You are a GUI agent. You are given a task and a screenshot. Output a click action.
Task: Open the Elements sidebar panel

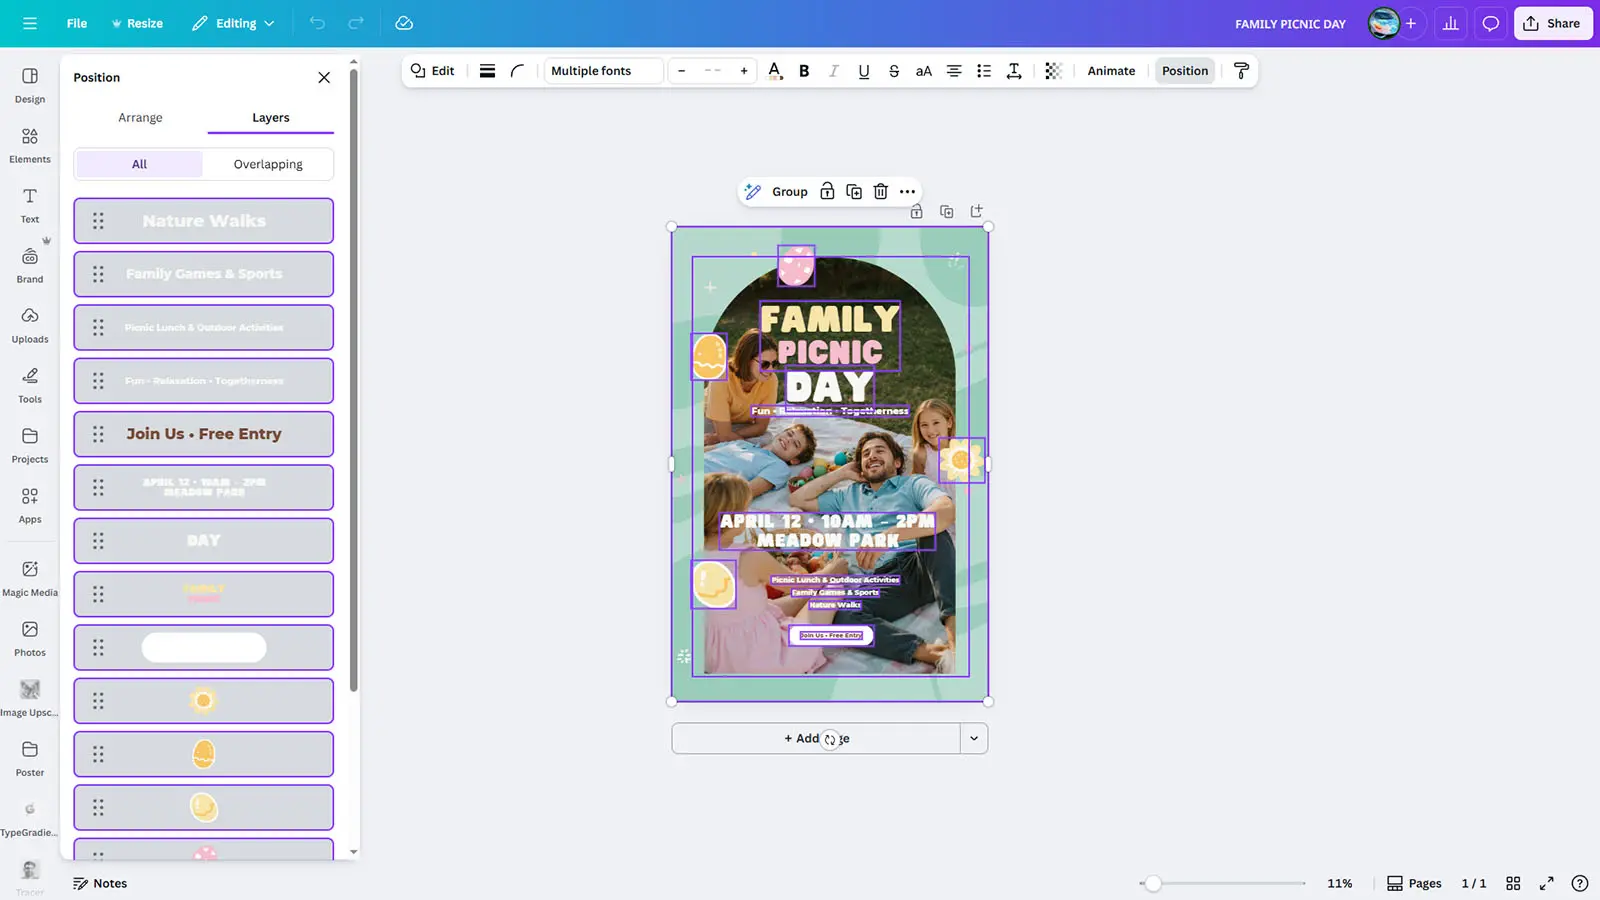click(x=30, y=145)
